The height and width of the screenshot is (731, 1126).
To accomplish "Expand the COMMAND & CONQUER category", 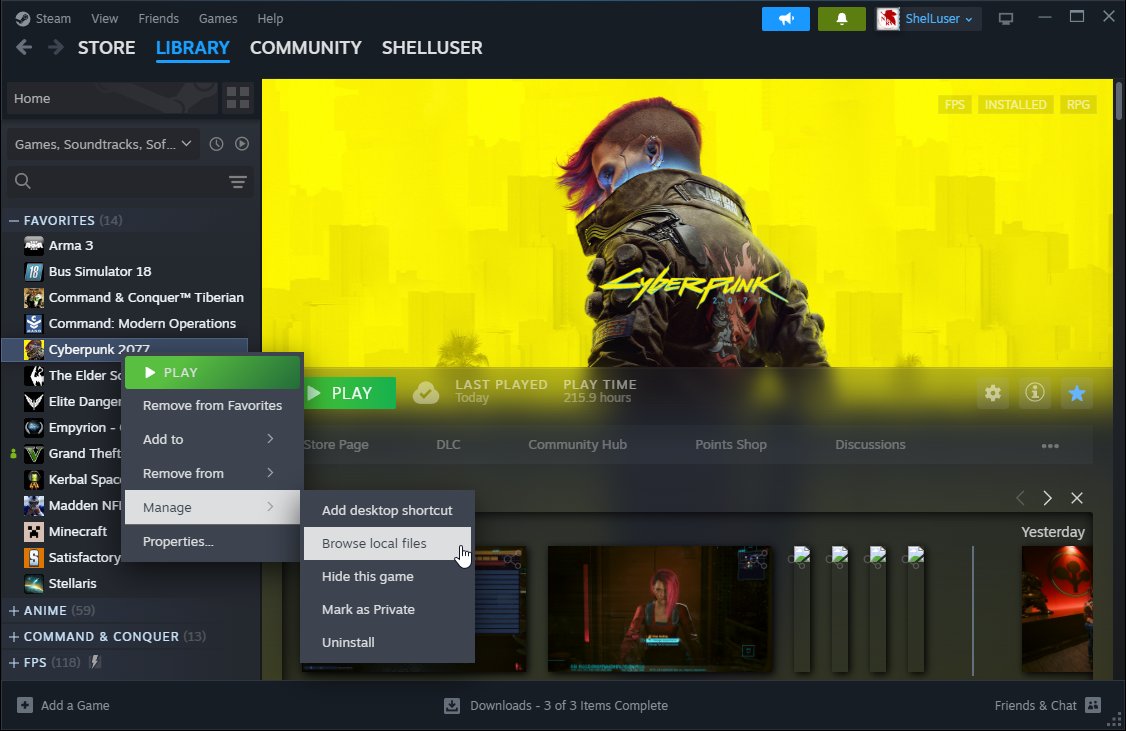I will [14, 636].
